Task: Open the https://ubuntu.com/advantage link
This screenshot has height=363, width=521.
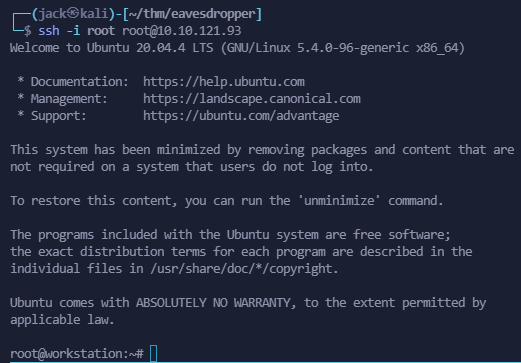Action: [241, 116]
